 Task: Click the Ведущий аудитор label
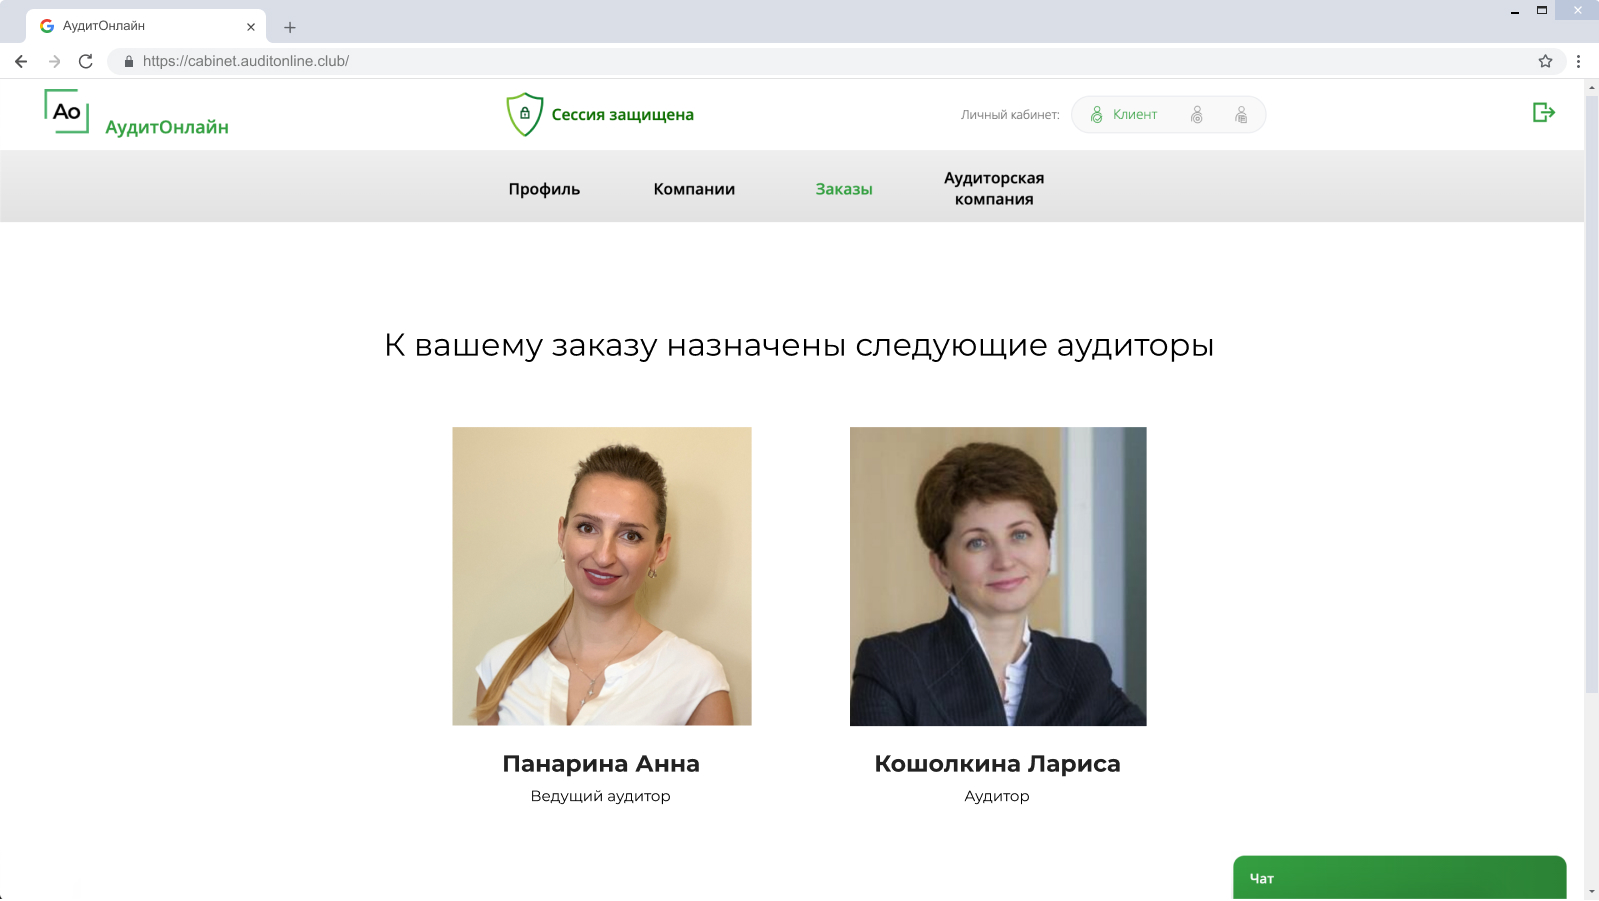pyautogui.click(x=600, y=796)
